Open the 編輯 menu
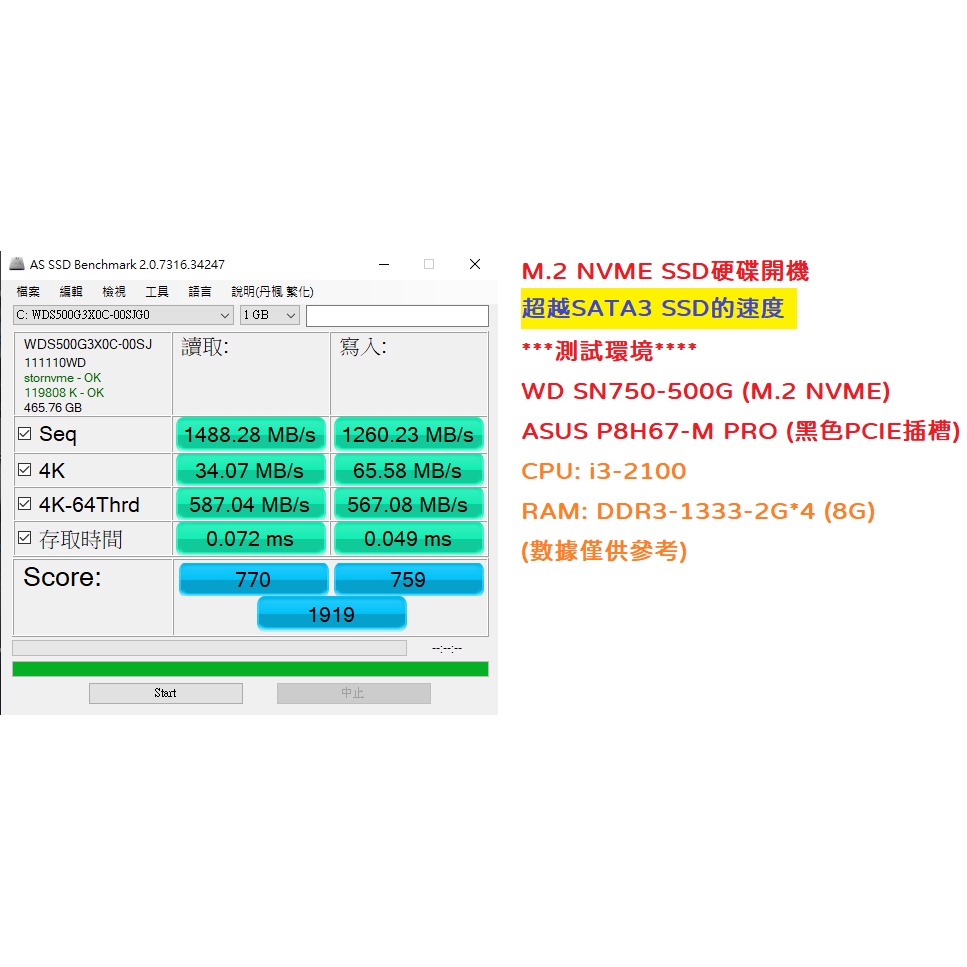The height and width of the screenshot is (967, 967). [71, 292]
